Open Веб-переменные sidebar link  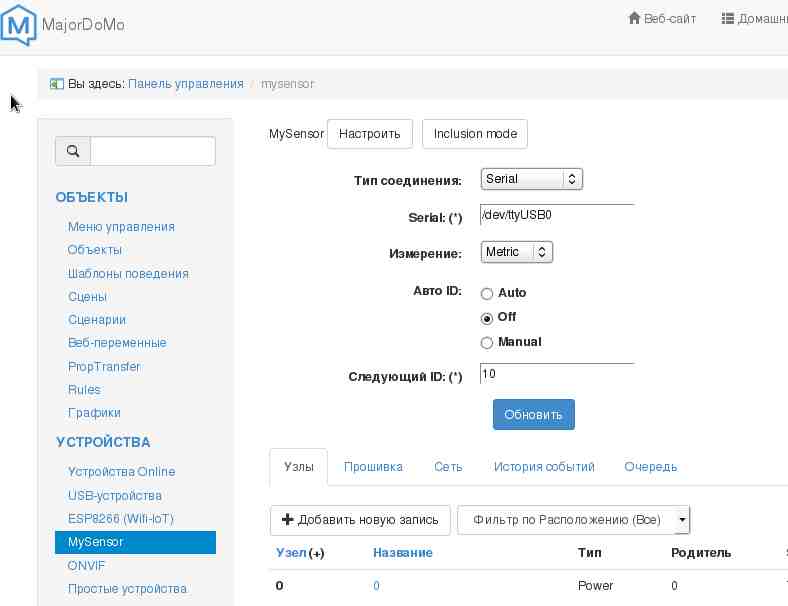pos(117,343)
